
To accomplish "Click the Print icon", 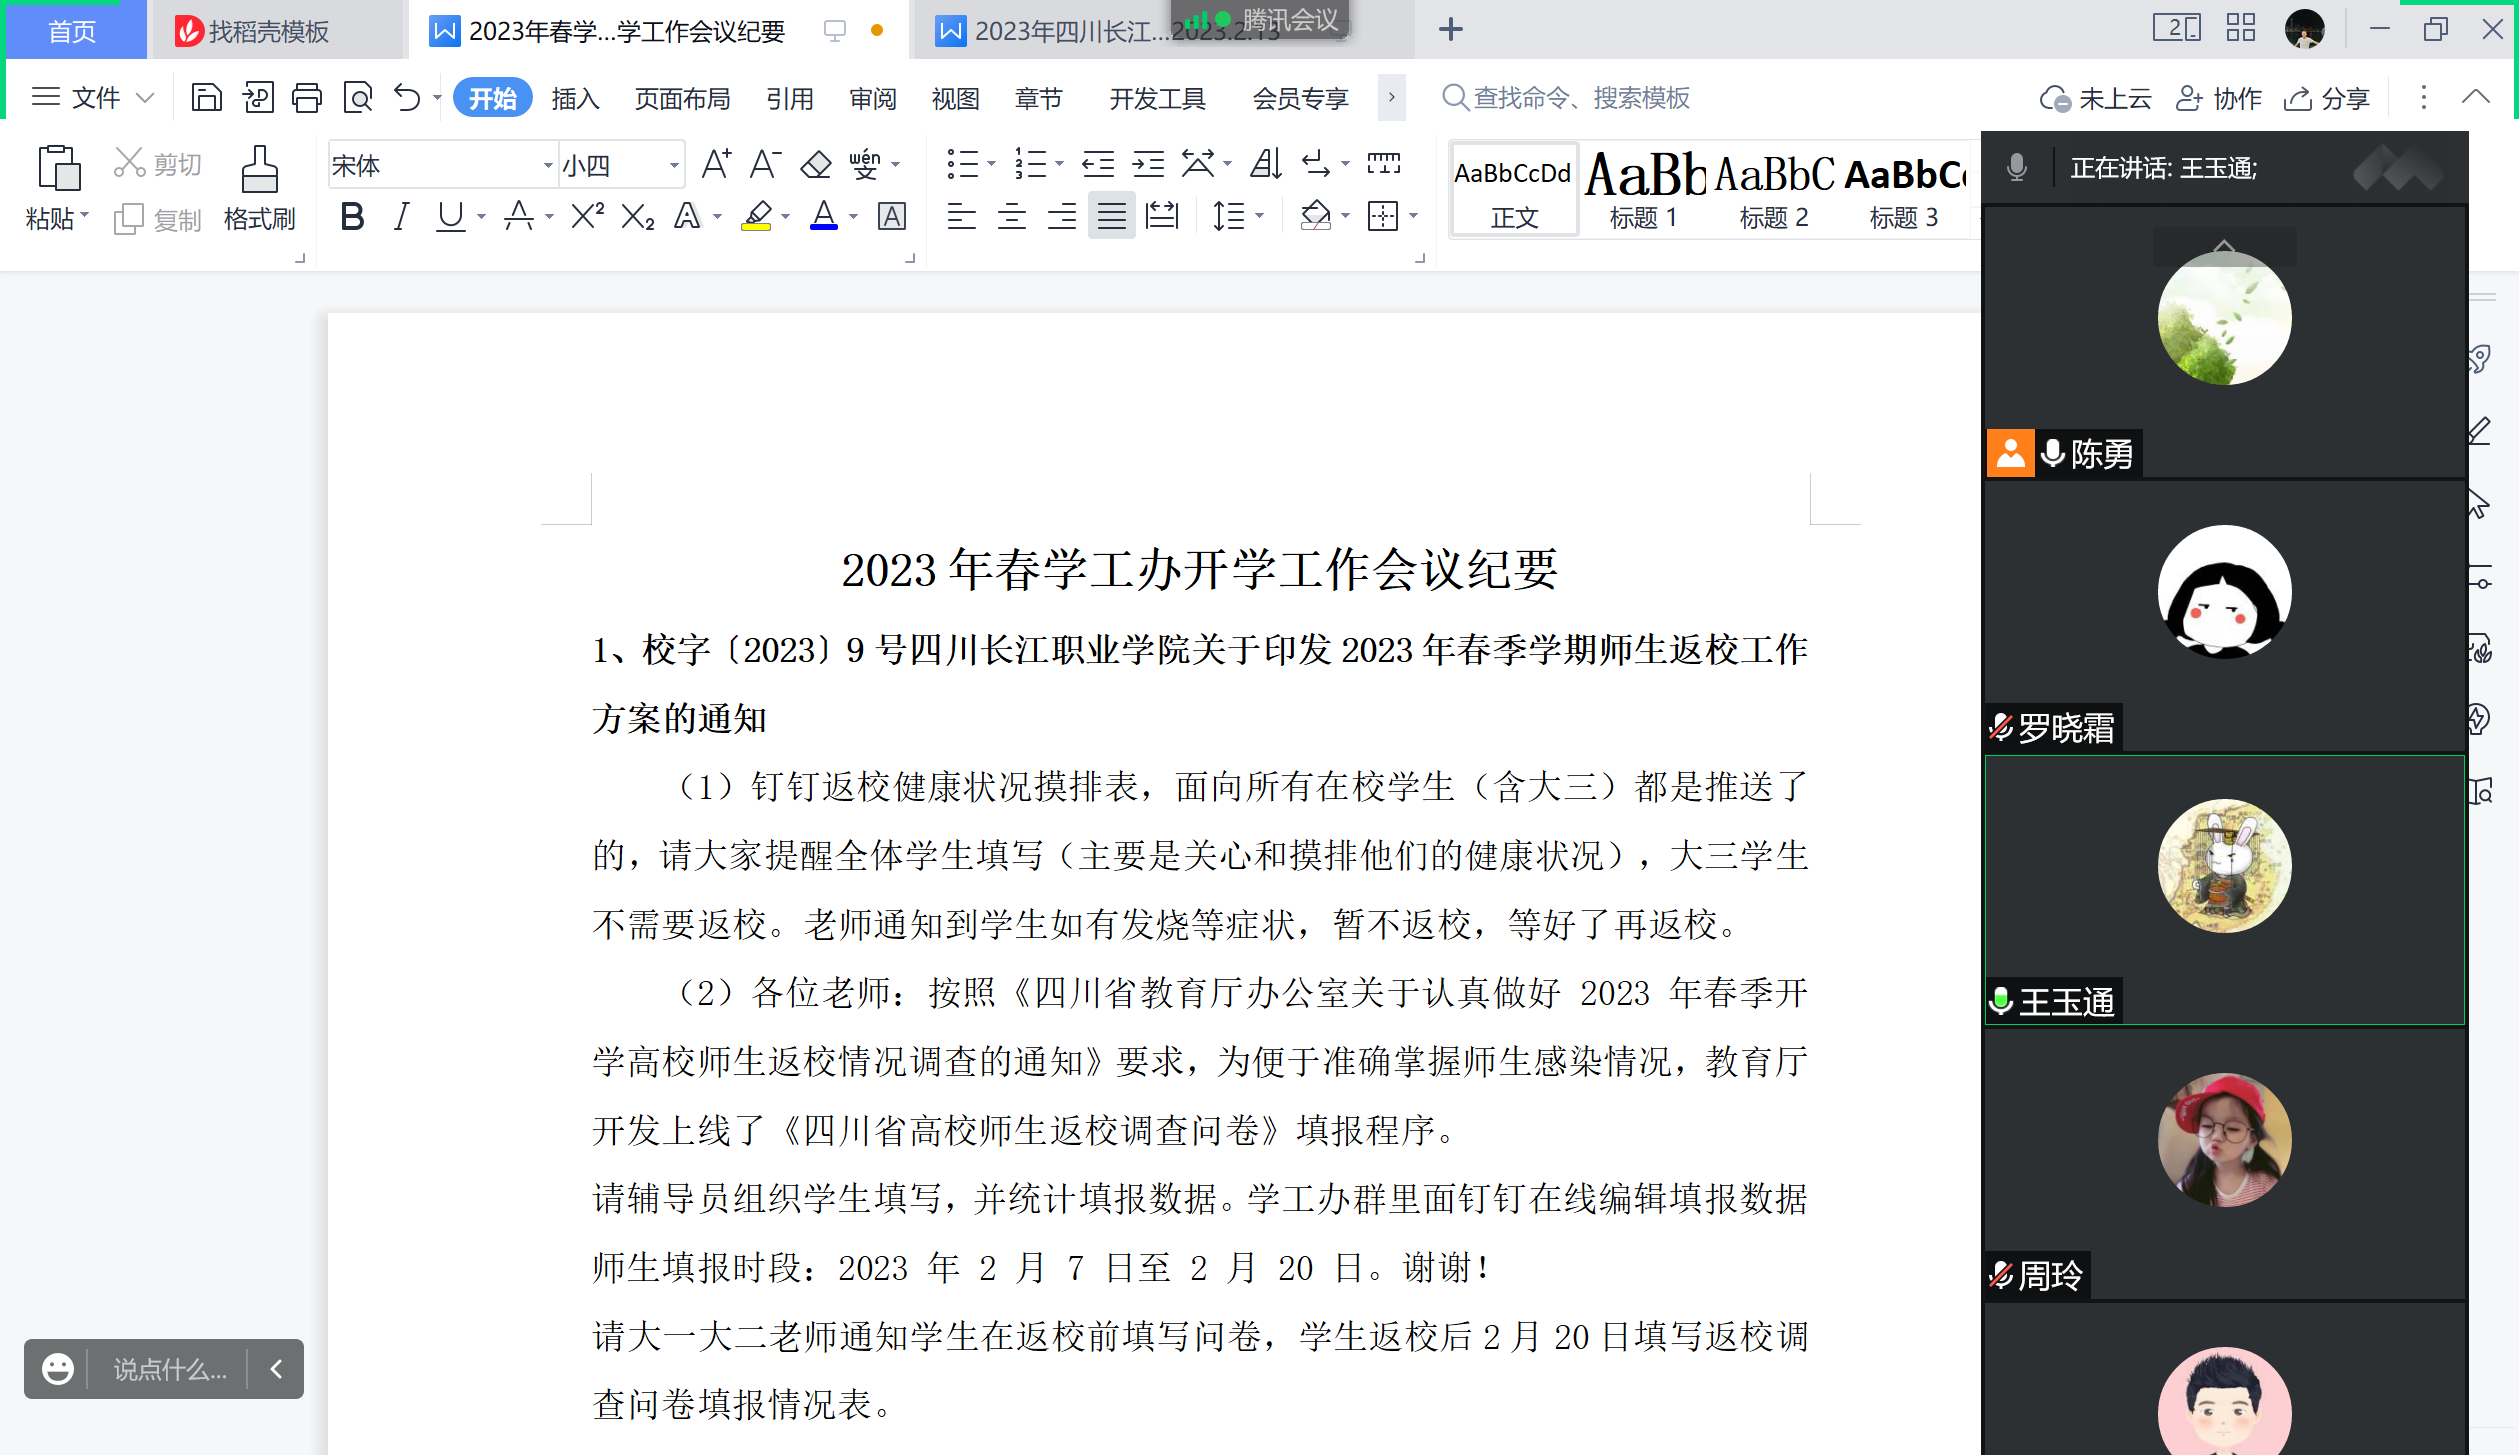I will coord(307,98).
